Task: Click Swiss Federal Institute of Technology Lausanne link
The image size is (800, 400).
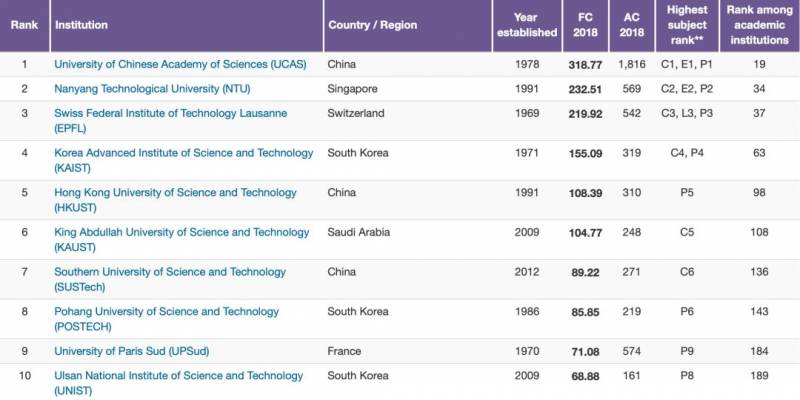Action: [170, 114]
